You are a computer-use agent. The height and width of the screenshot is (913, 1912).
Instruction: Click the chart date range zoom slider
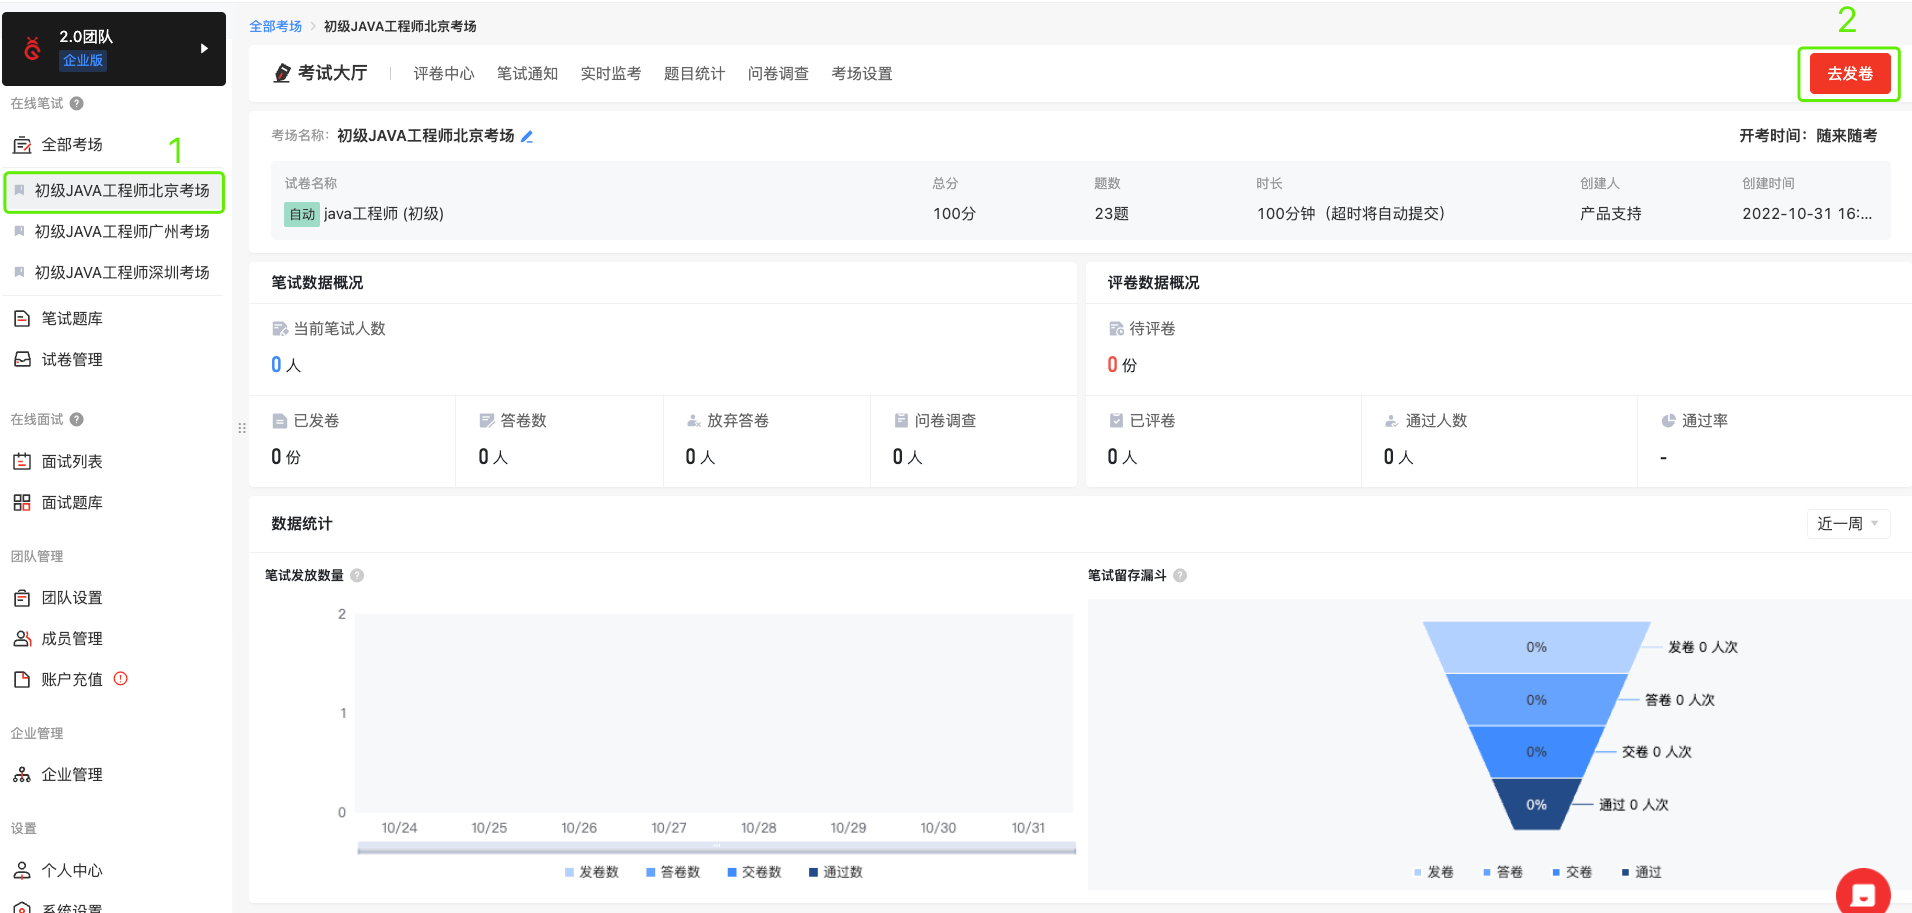tap(716, 847)
